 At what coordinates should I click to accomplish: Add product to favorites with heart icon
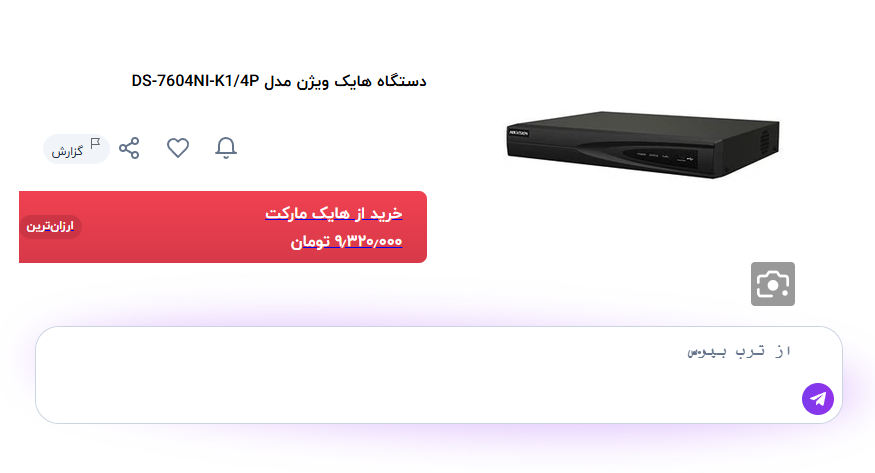click(178, 148)
